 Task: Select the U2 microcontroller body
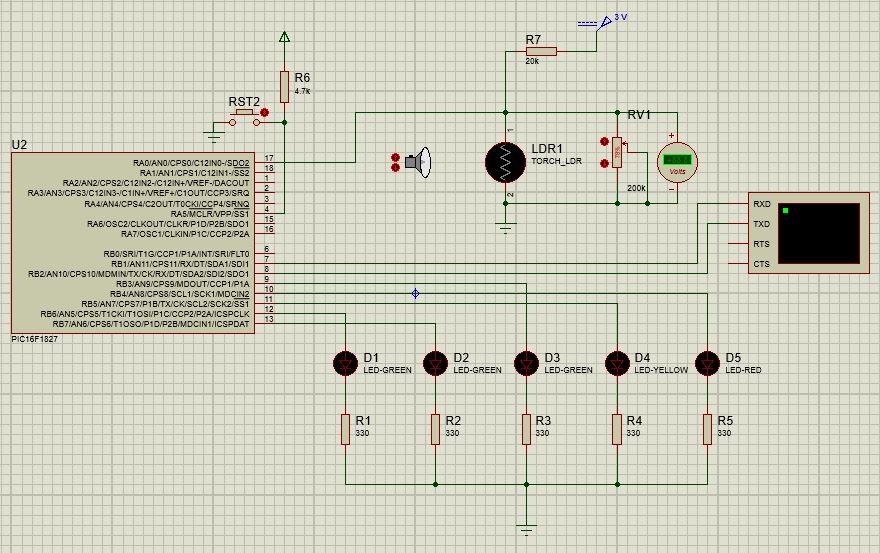pos(133,243)
